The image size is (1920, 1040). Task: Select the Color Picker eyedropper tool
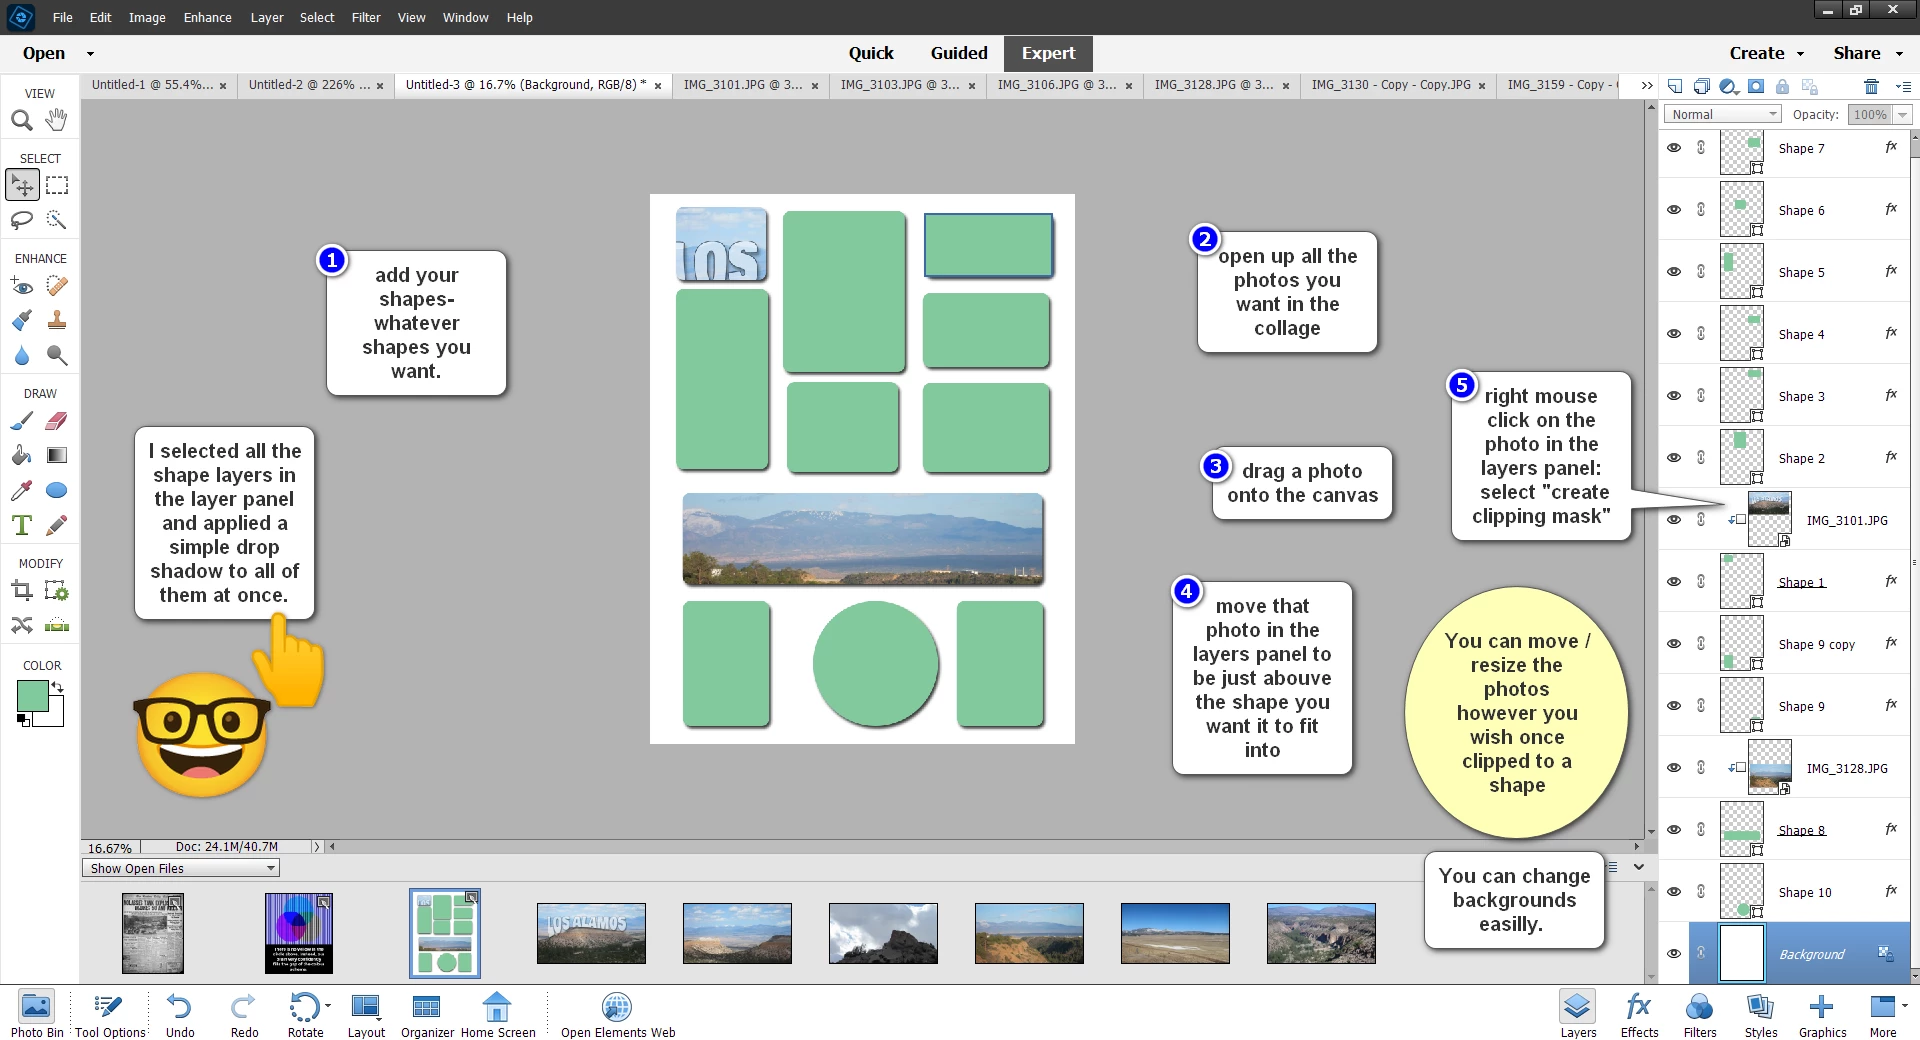pos(22,490)
